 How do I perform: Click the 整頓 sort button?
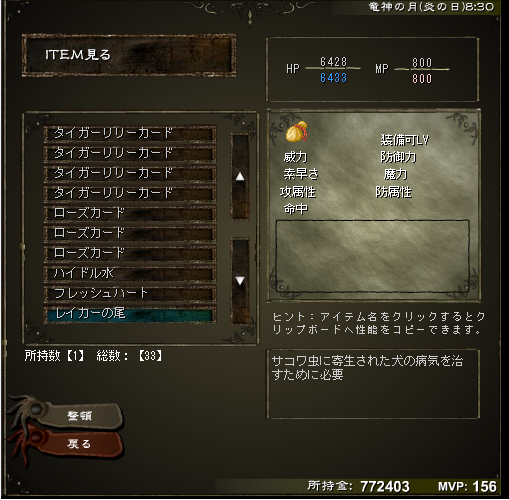tap(79, 415)
